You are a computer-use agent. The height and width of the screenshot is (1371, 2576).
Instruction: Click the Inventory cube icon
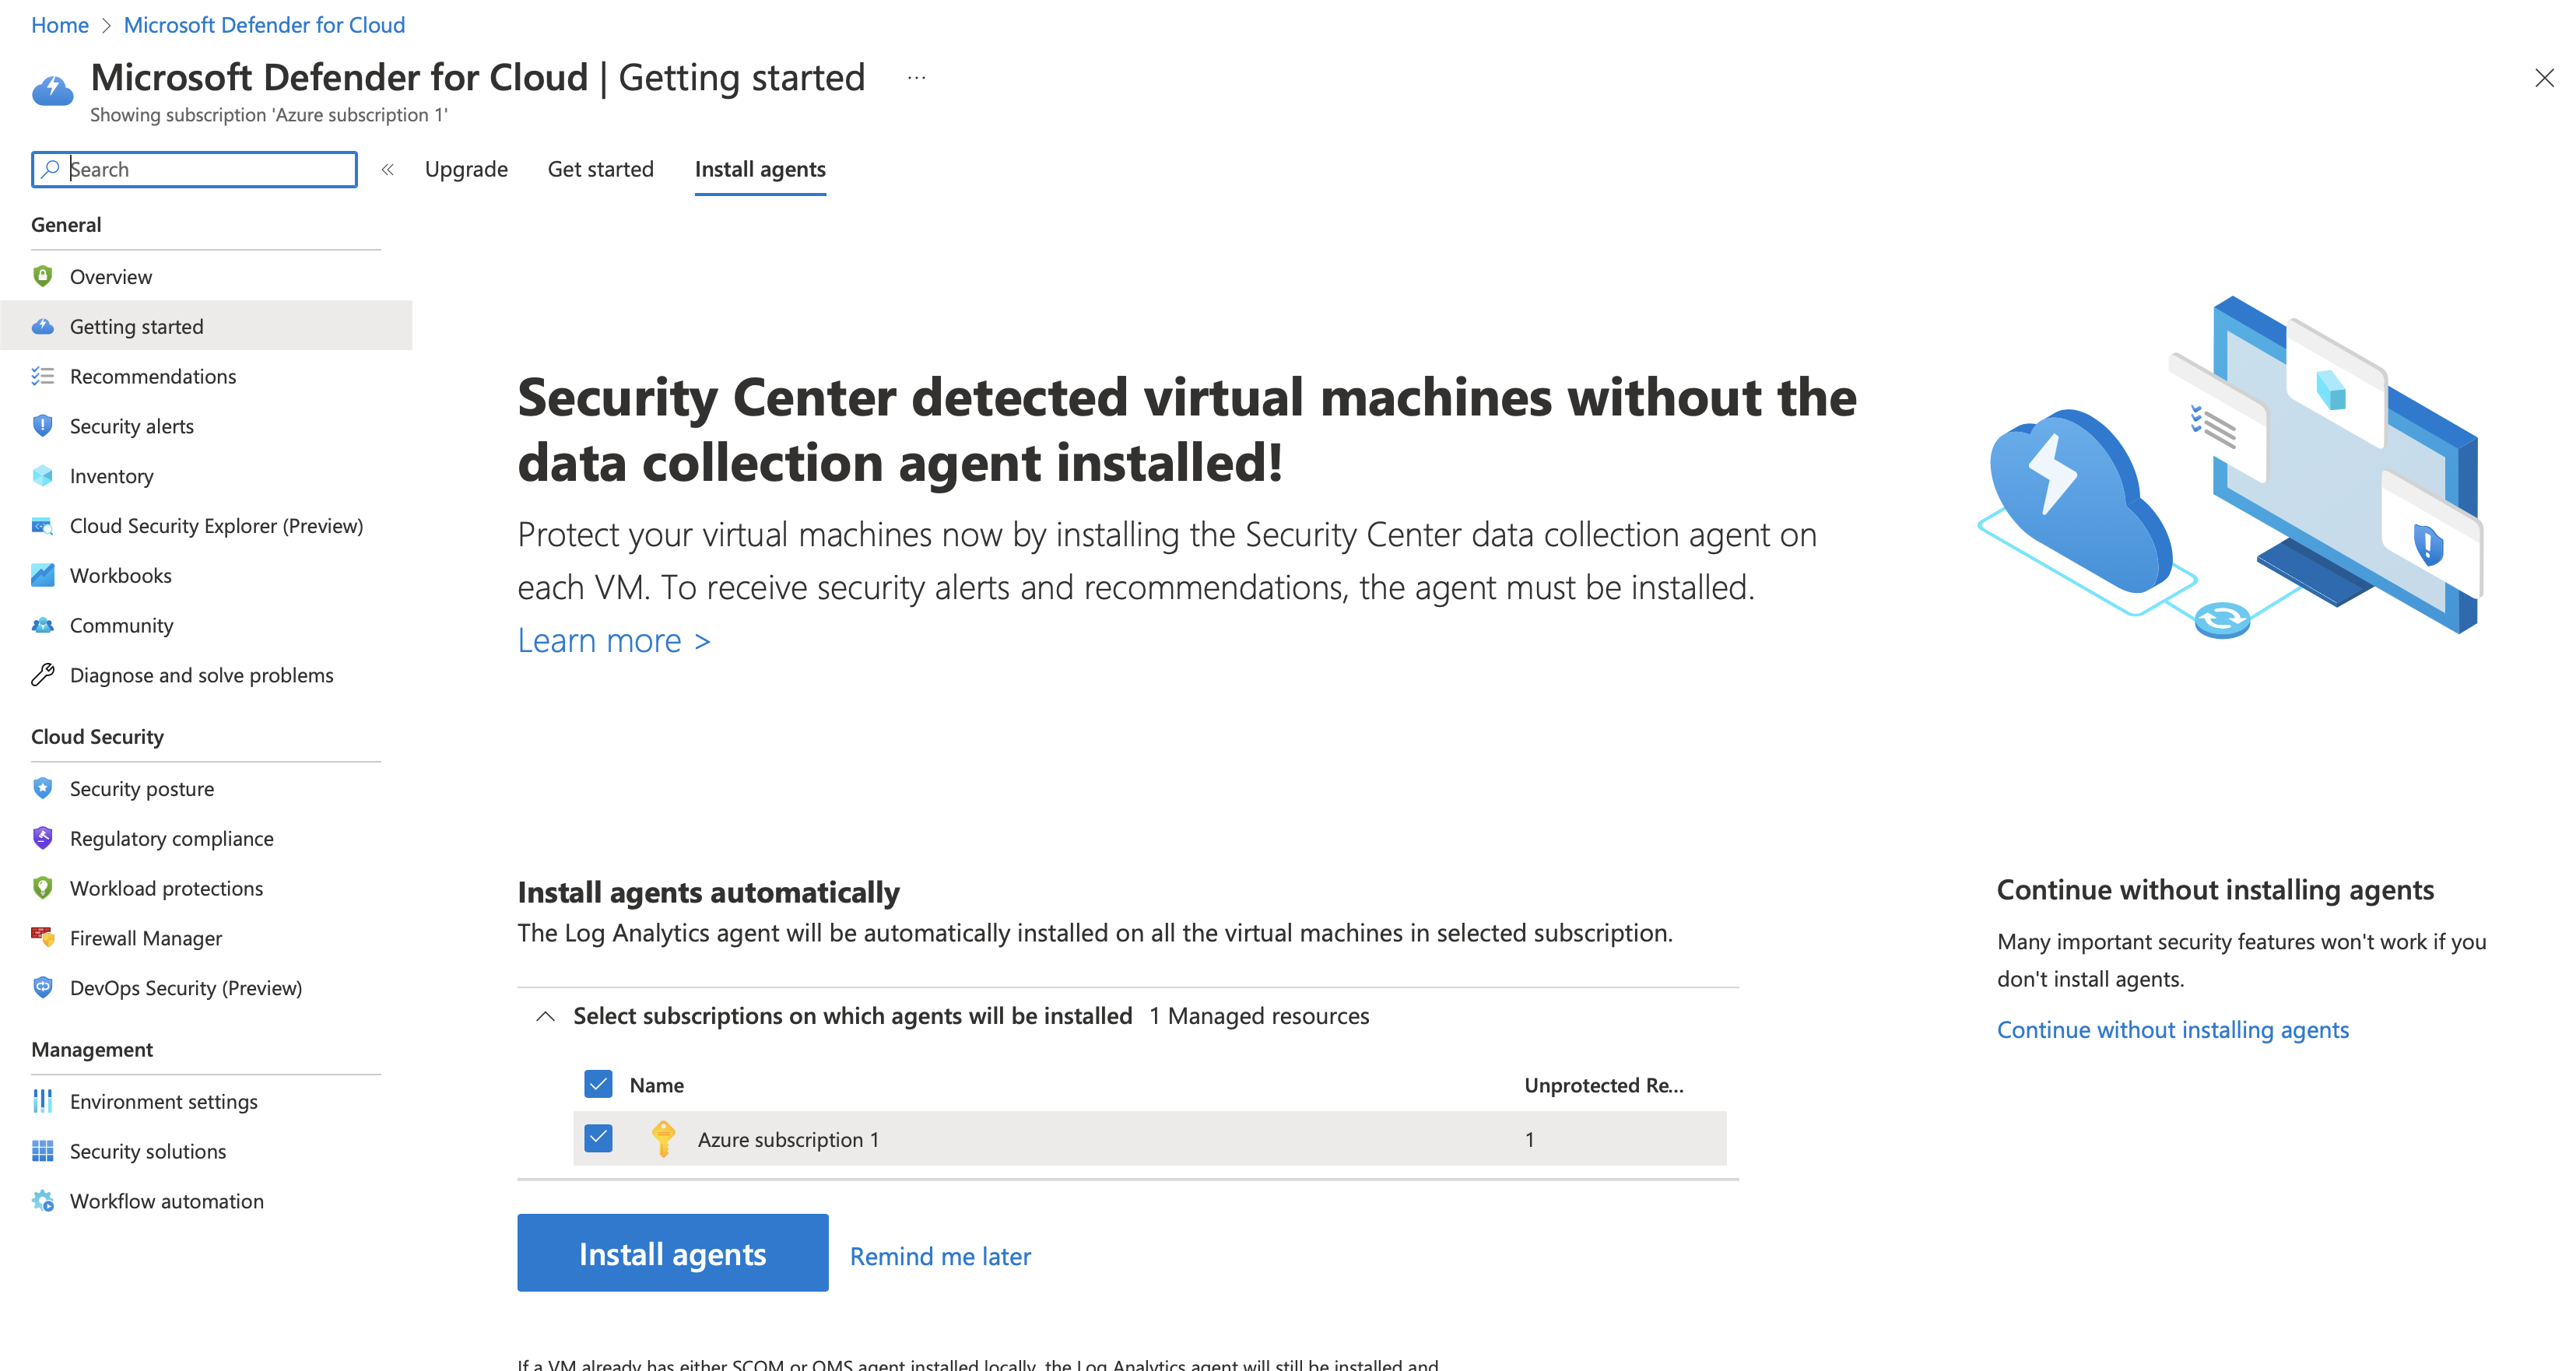click(x=42, y=476)
